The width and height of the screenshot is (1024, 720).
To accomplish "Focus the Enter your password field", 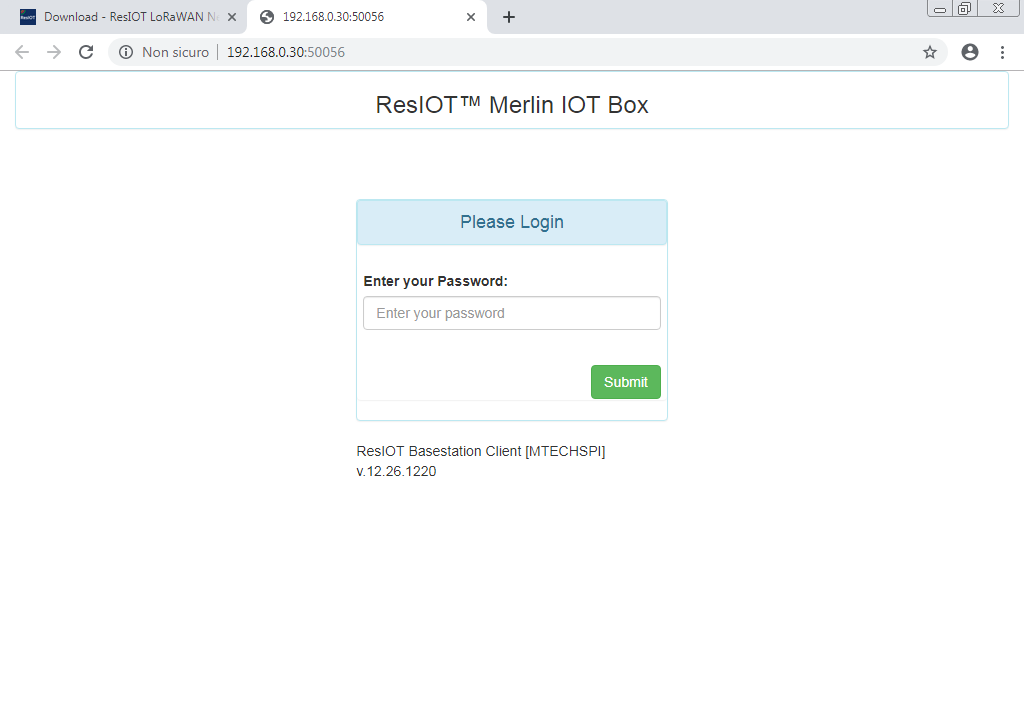I will pos(511,313).
